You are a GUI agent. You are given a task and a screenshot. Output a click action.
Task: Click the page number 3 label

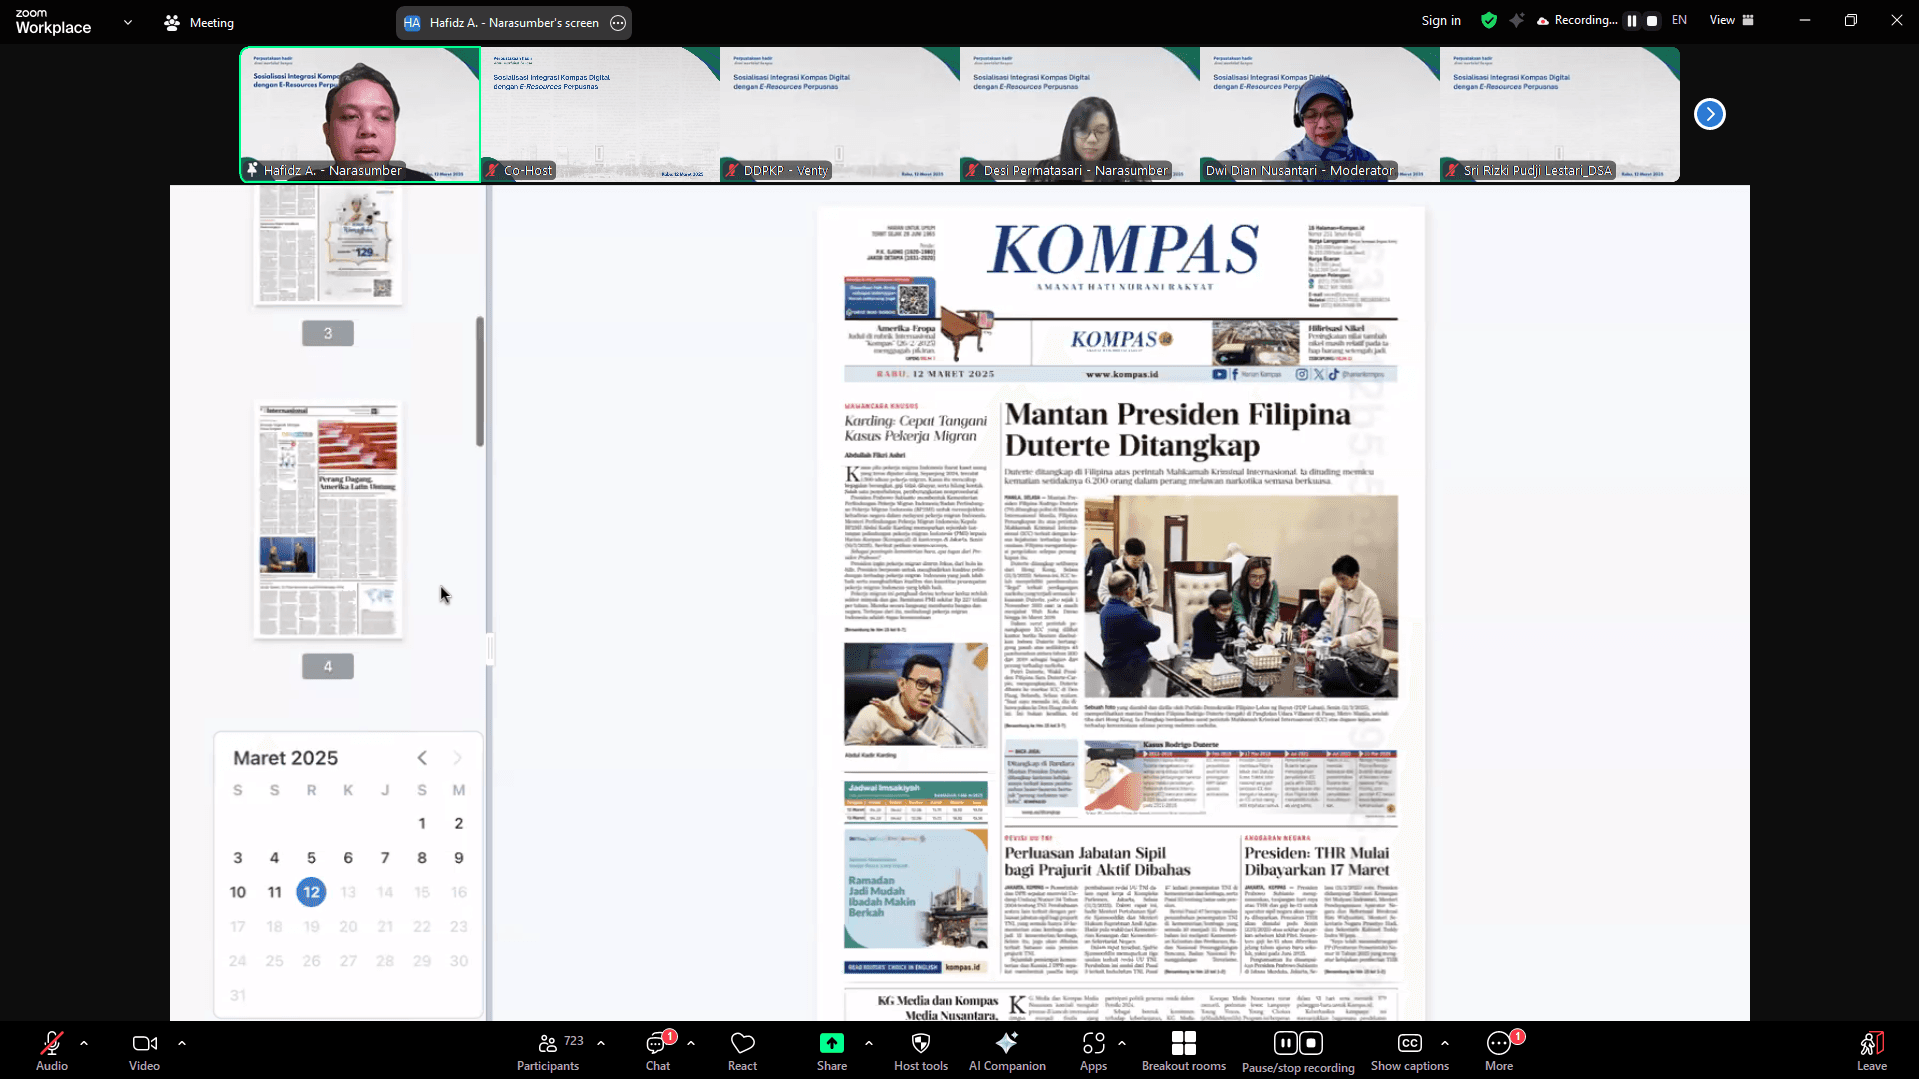click(x=328, y=333)
